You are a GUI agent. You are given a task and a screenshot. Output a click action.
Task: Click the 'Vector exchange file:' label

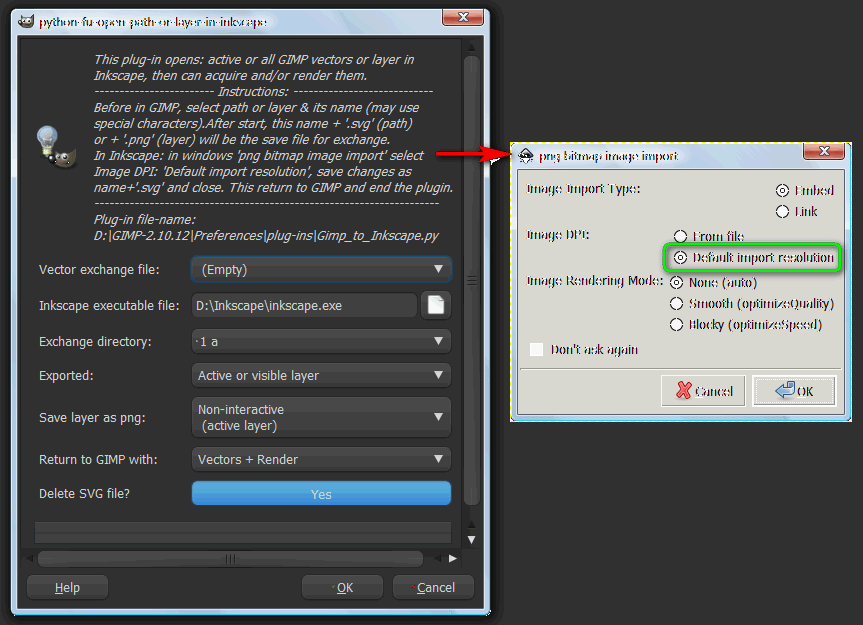pos(99,270)
